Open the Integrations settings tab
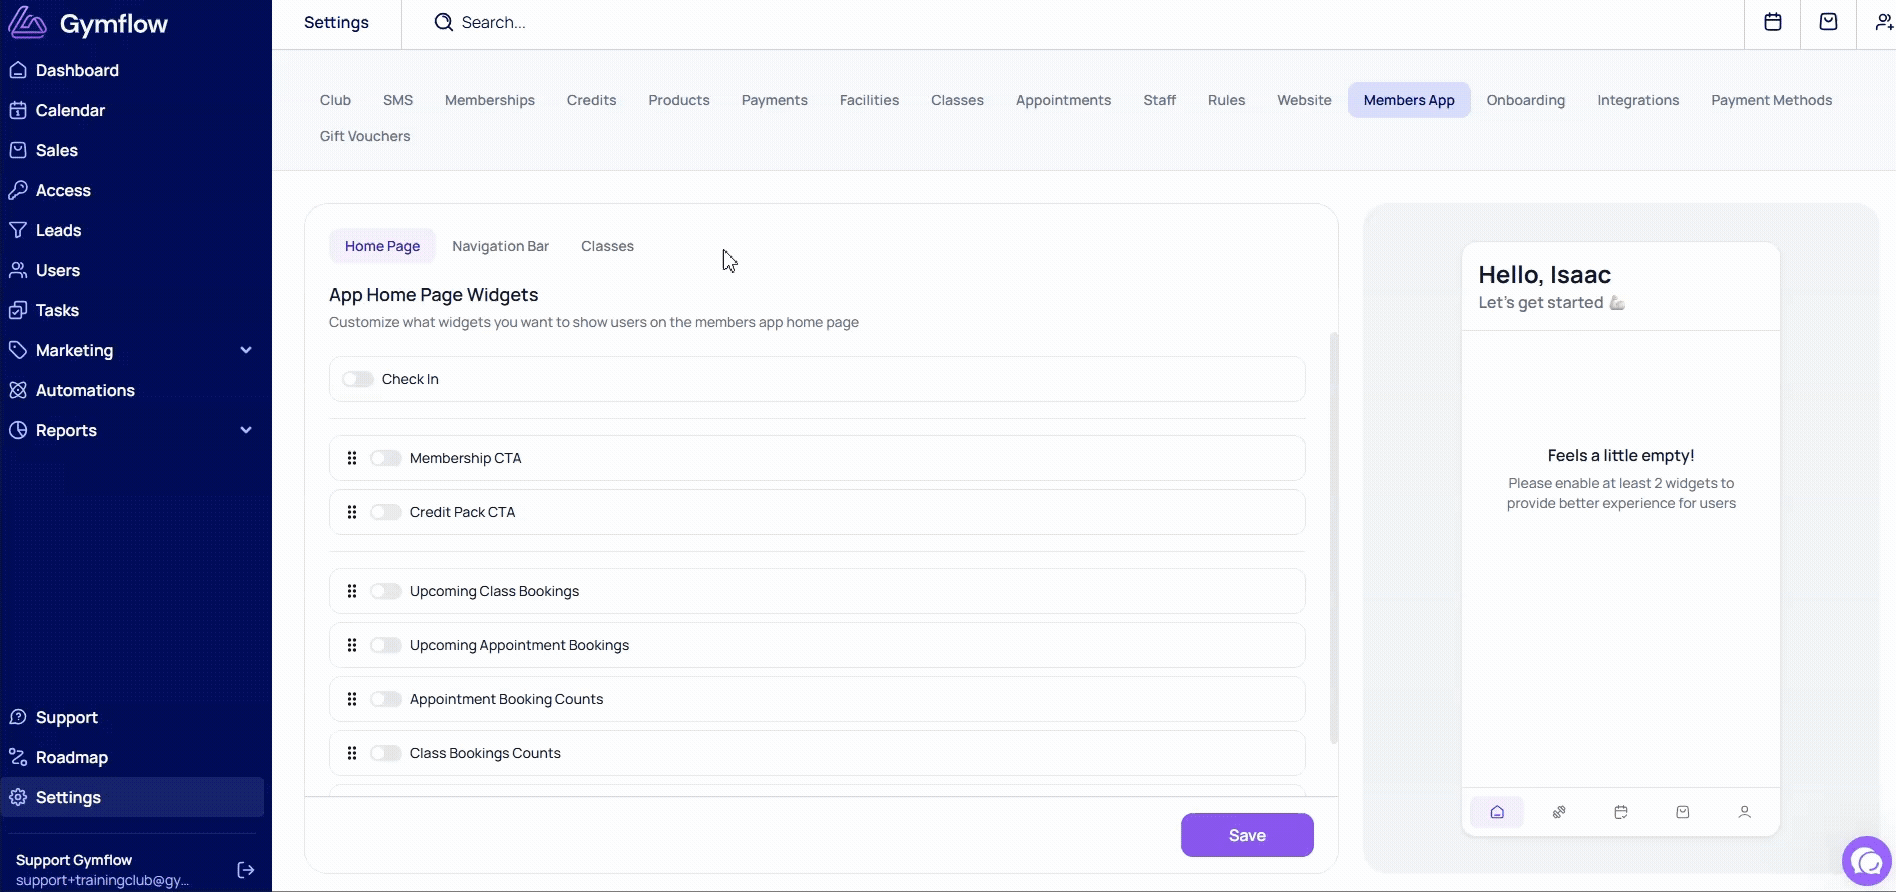The height and width of the screenshot is (892, 1896). [1637, 100]
